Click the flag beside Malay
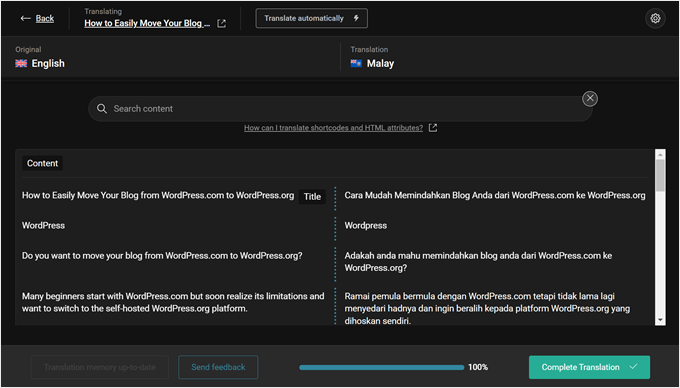 coord(356,64)
